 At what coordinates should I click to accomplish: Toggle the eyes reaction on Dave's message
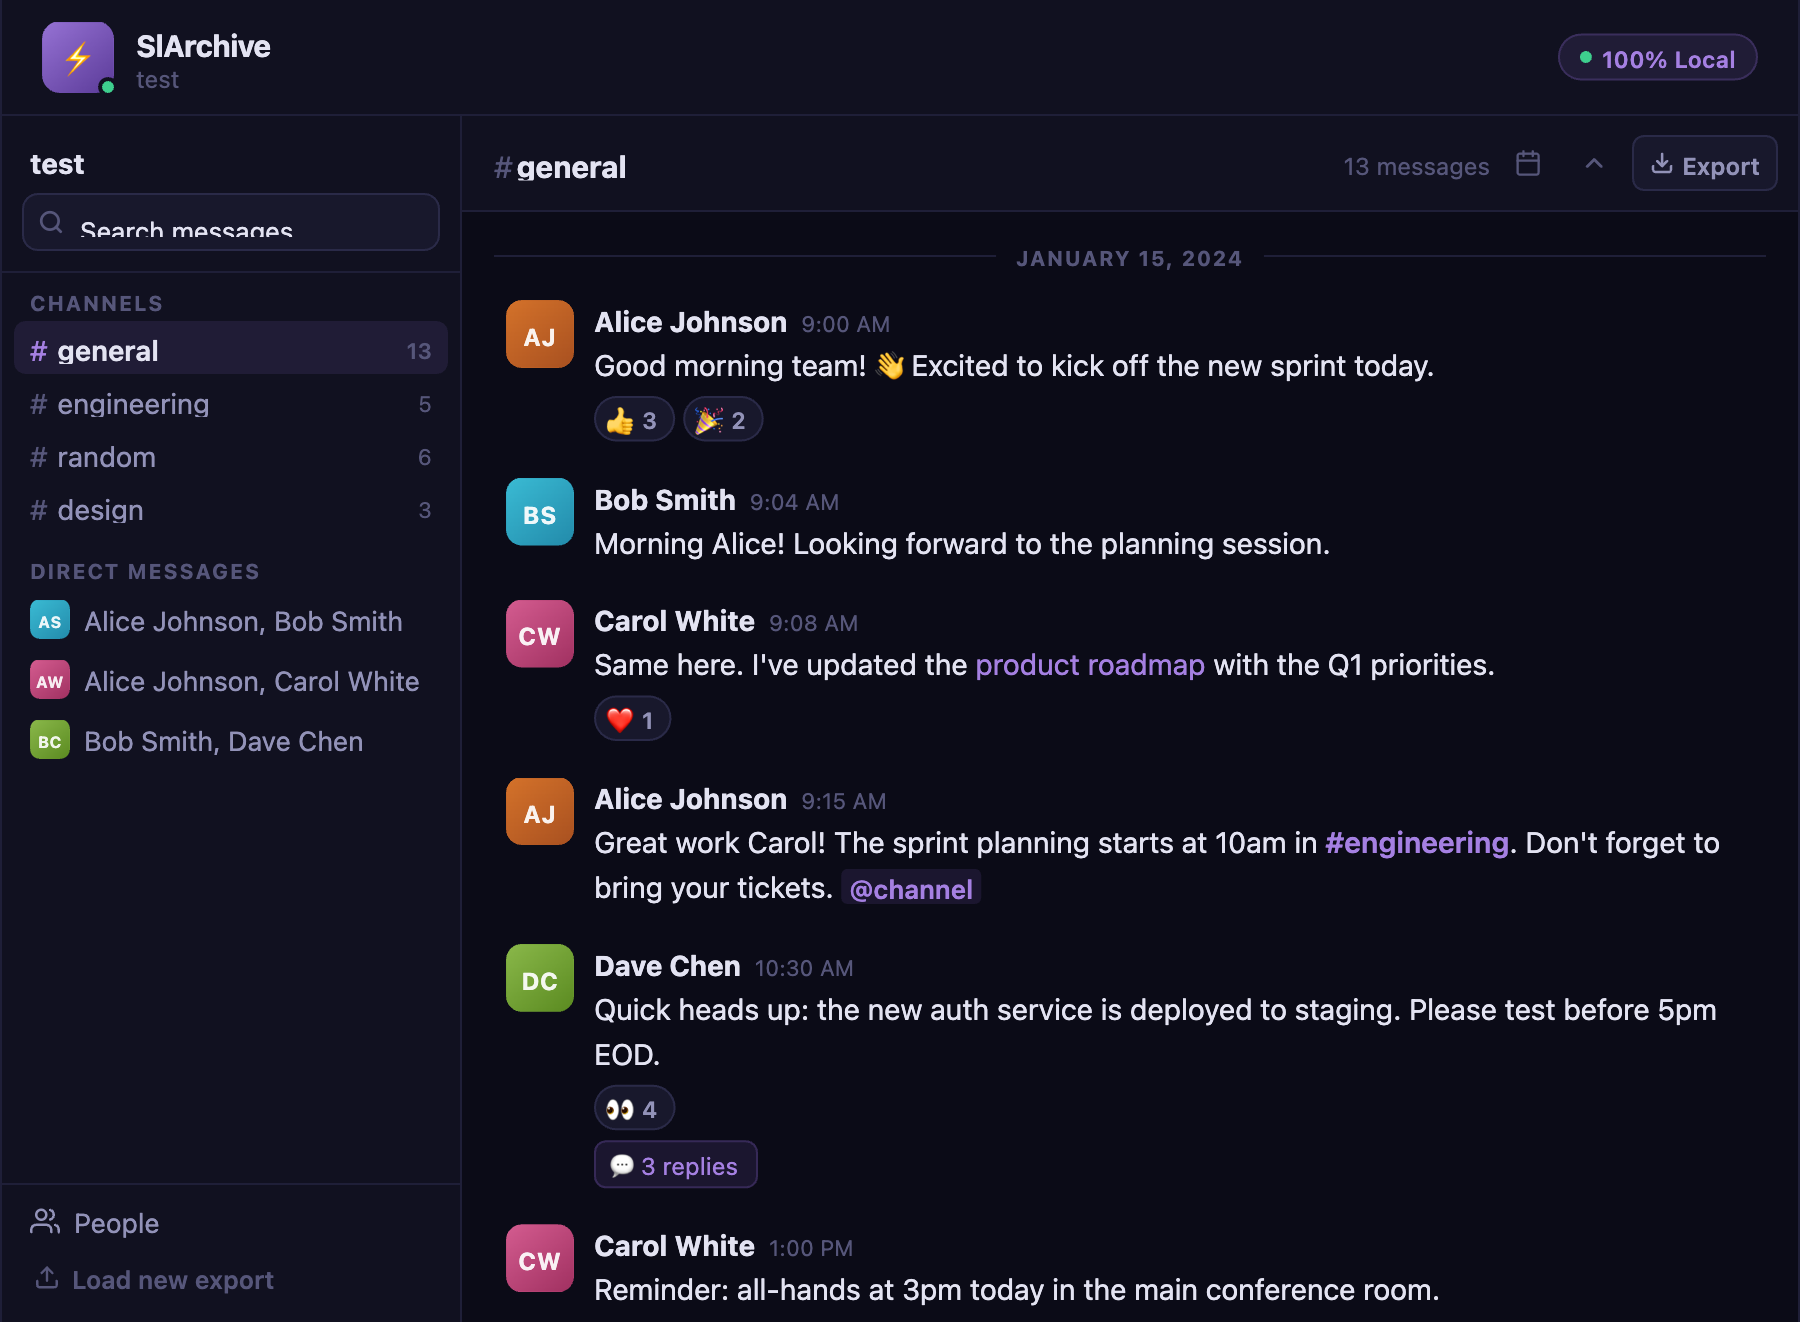click(x=633, y=1107)
